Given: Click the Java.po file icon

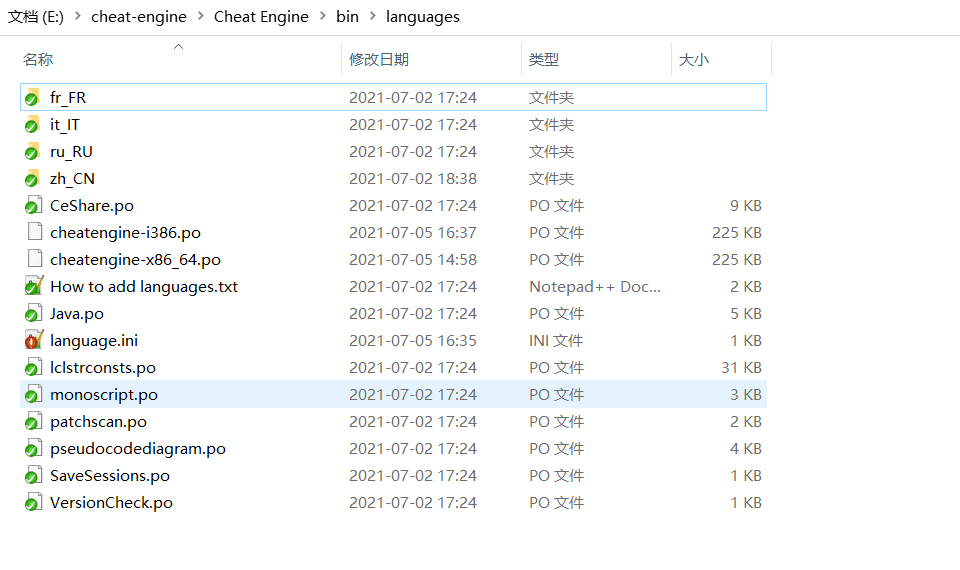Looking at the screenshot, I should point(34,313).
